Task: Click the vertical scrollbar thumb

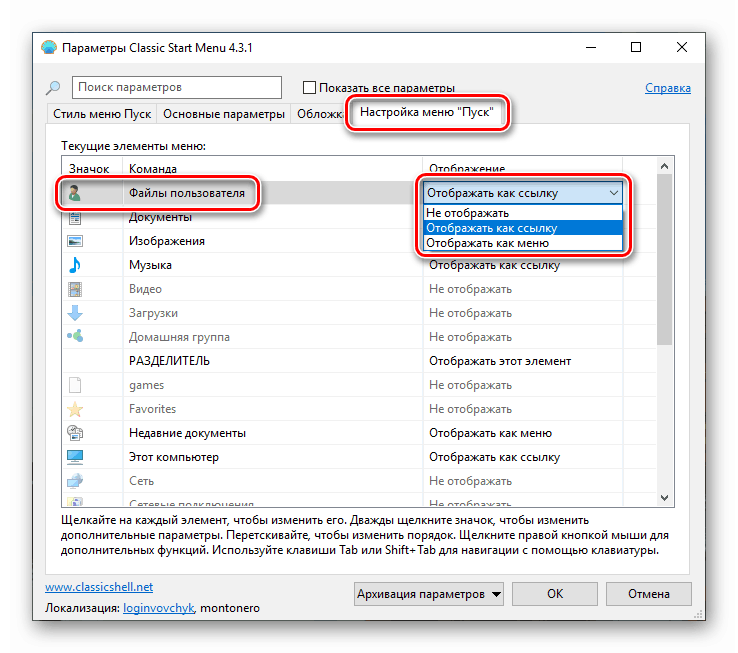Action: [665, 259]
